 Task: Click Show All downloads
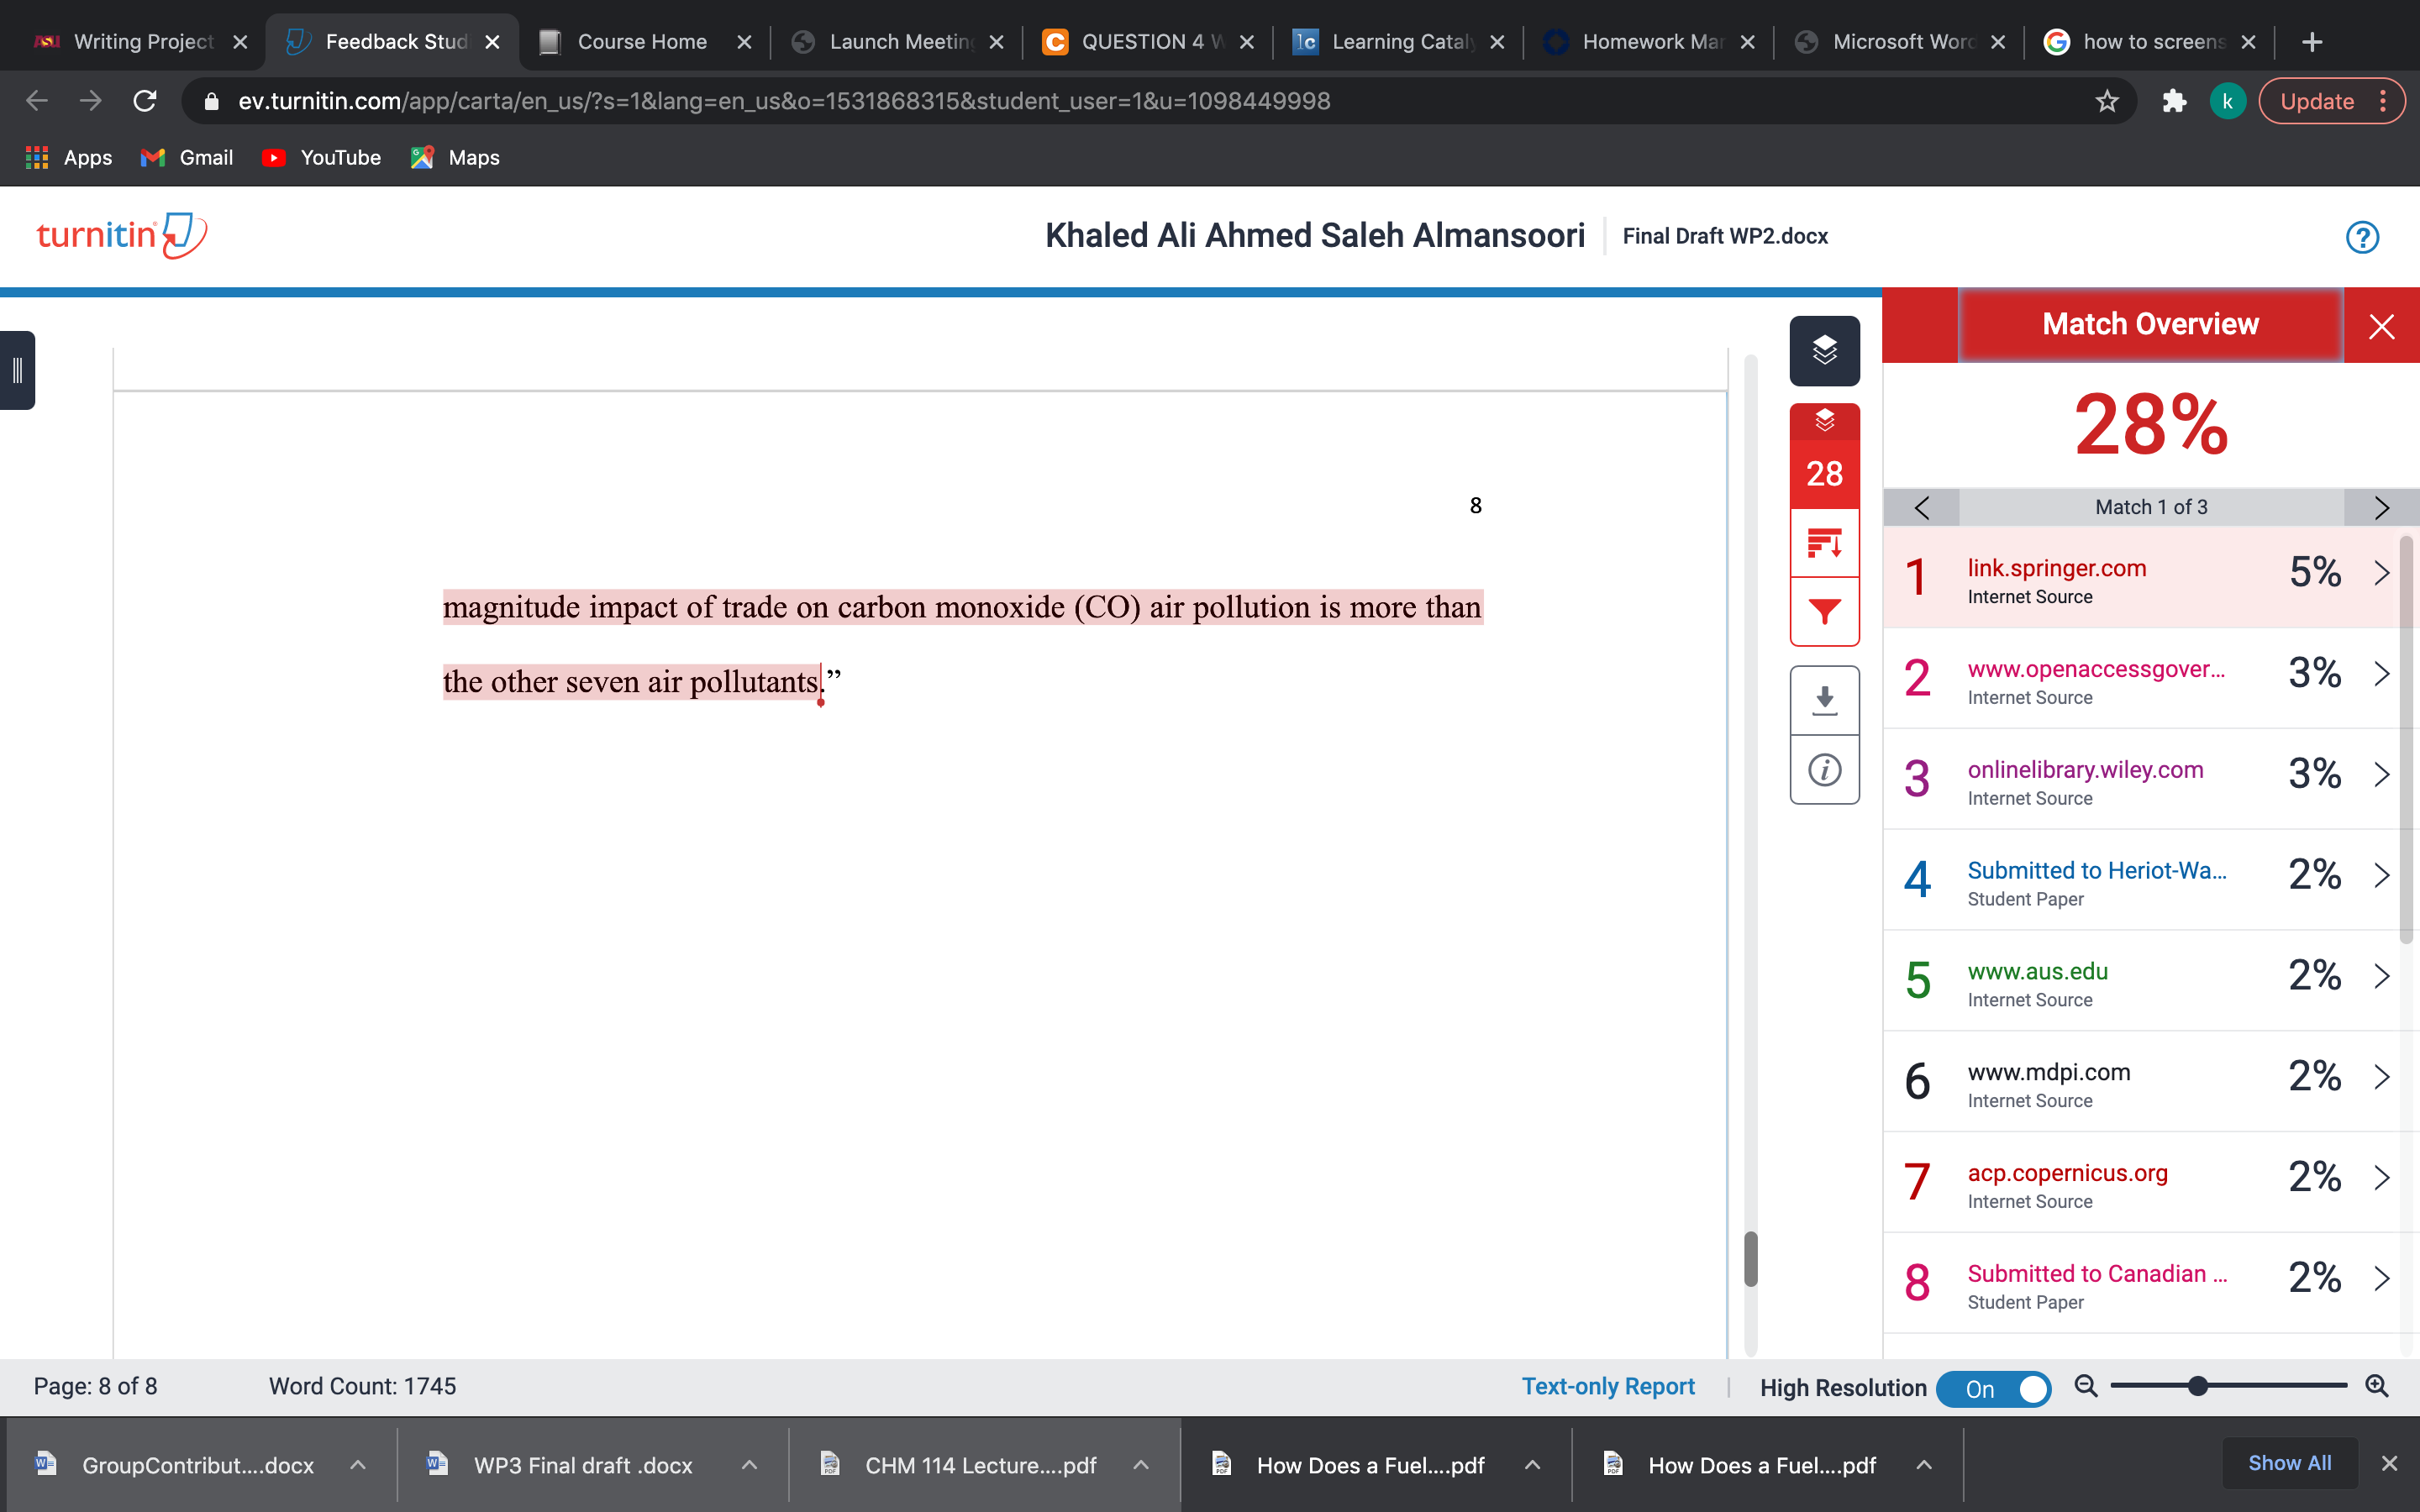click(x=2289, y=1463)
